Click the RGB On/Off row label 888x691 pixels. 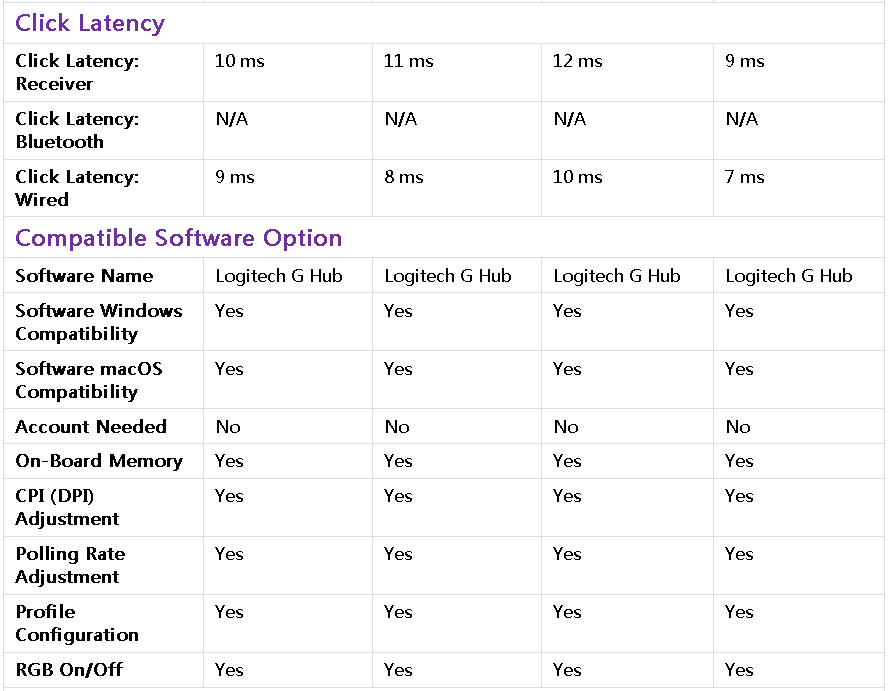pos(69,670)
